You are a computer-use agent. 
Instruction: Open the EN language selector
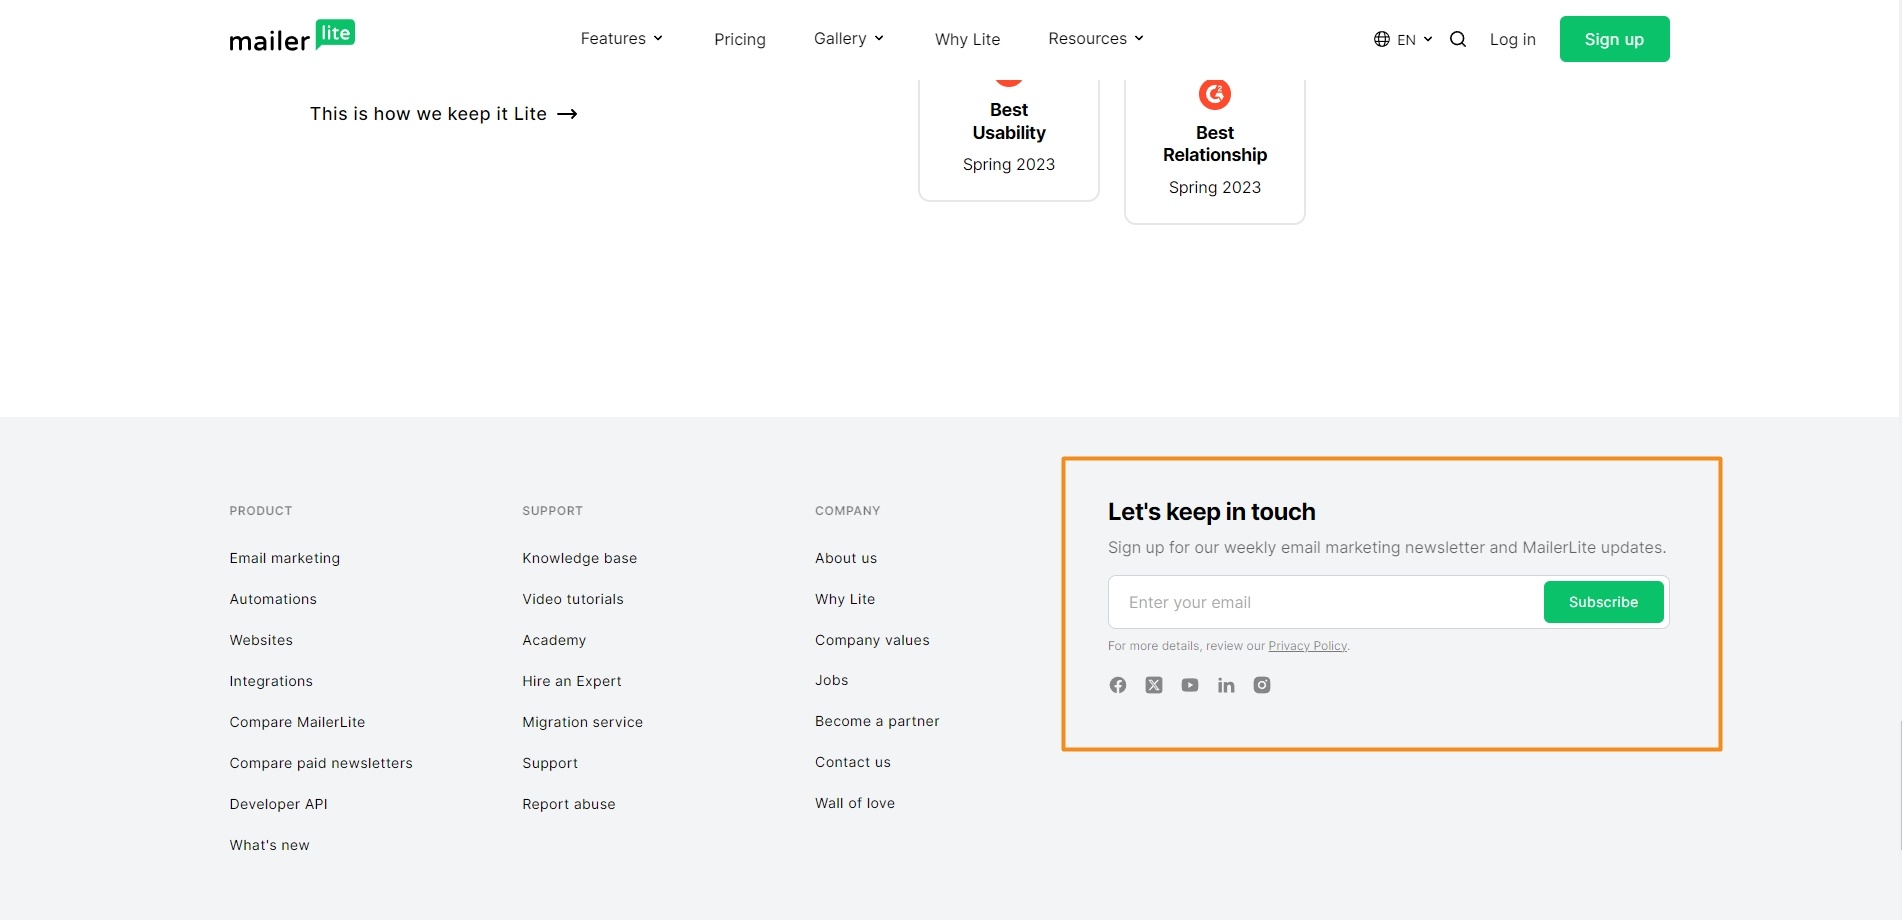click(x=1404, y=39)
